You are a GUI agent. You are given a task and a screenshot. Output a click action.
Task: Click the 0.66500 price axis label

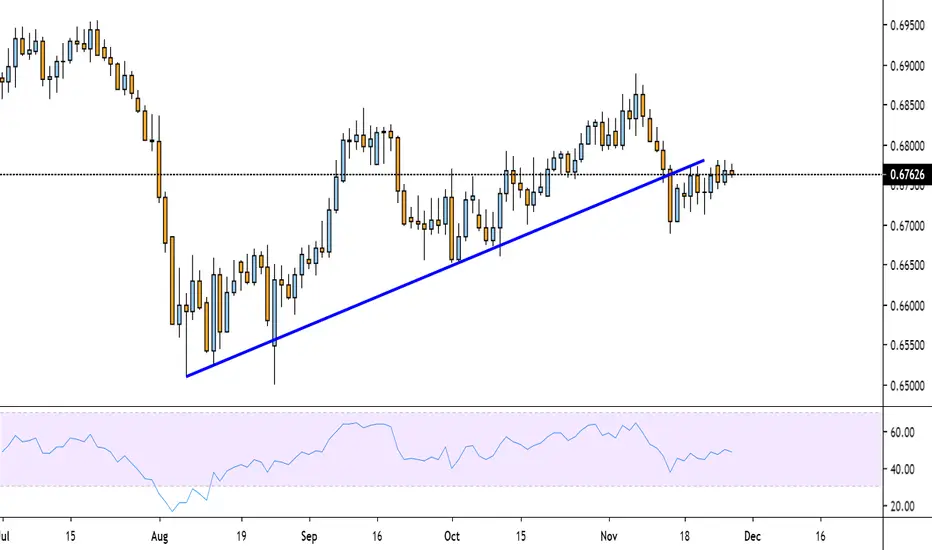(x=908, y=265)
